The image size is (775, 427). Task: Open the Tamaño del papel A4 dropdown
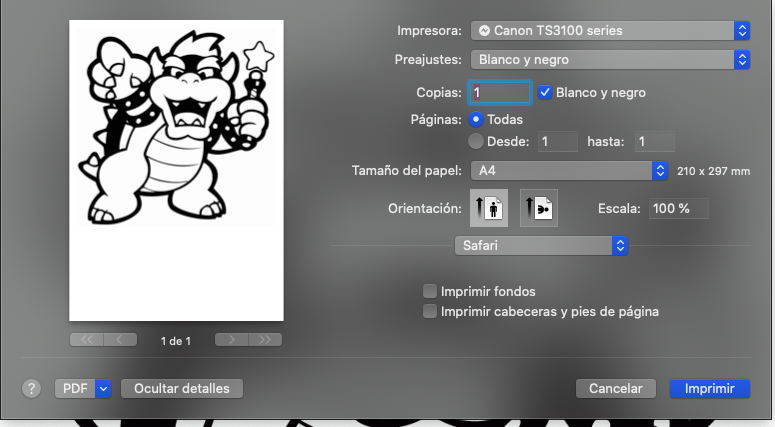[569, 171]
